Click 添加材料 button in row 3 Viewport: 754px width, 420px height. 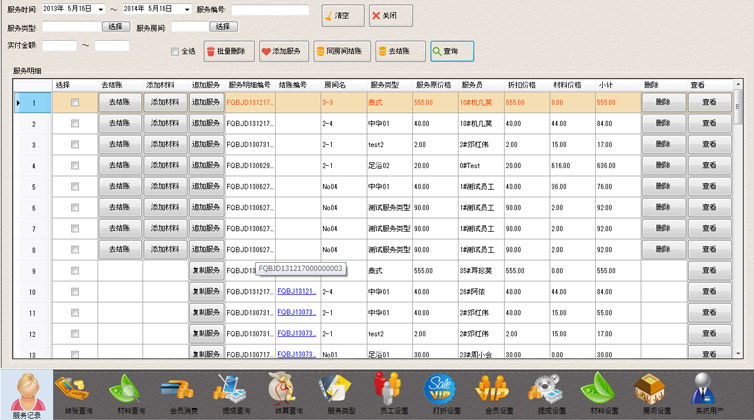(165, 144)
